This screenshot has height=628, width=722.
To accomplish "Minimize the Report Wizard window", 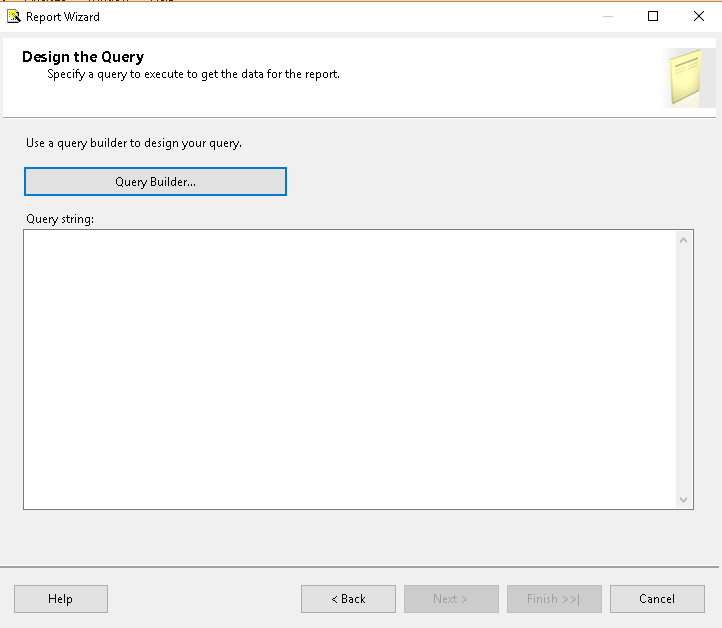I will (607, 16).
